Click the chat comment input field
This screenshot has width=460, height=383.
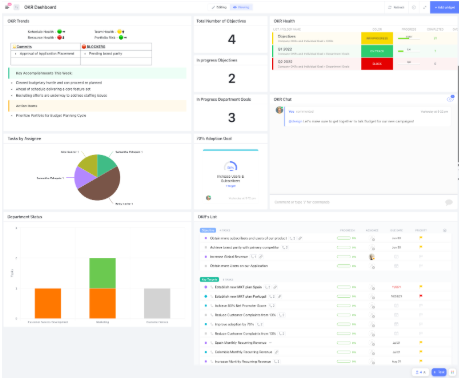[x=357, y=202]
